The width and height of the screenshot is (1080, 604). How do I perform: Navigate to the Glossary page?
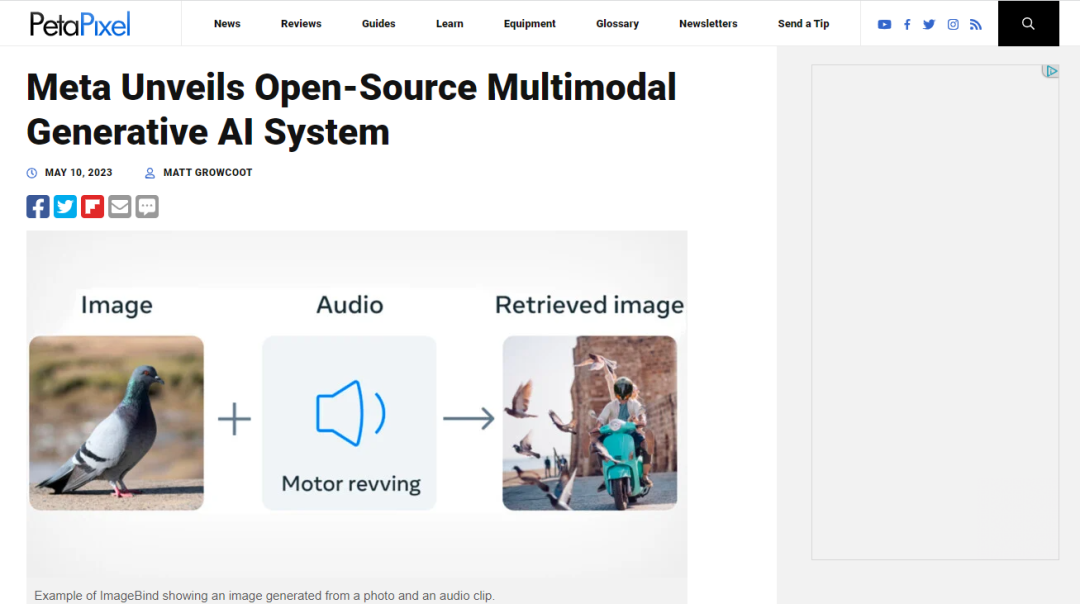point(618,23)
